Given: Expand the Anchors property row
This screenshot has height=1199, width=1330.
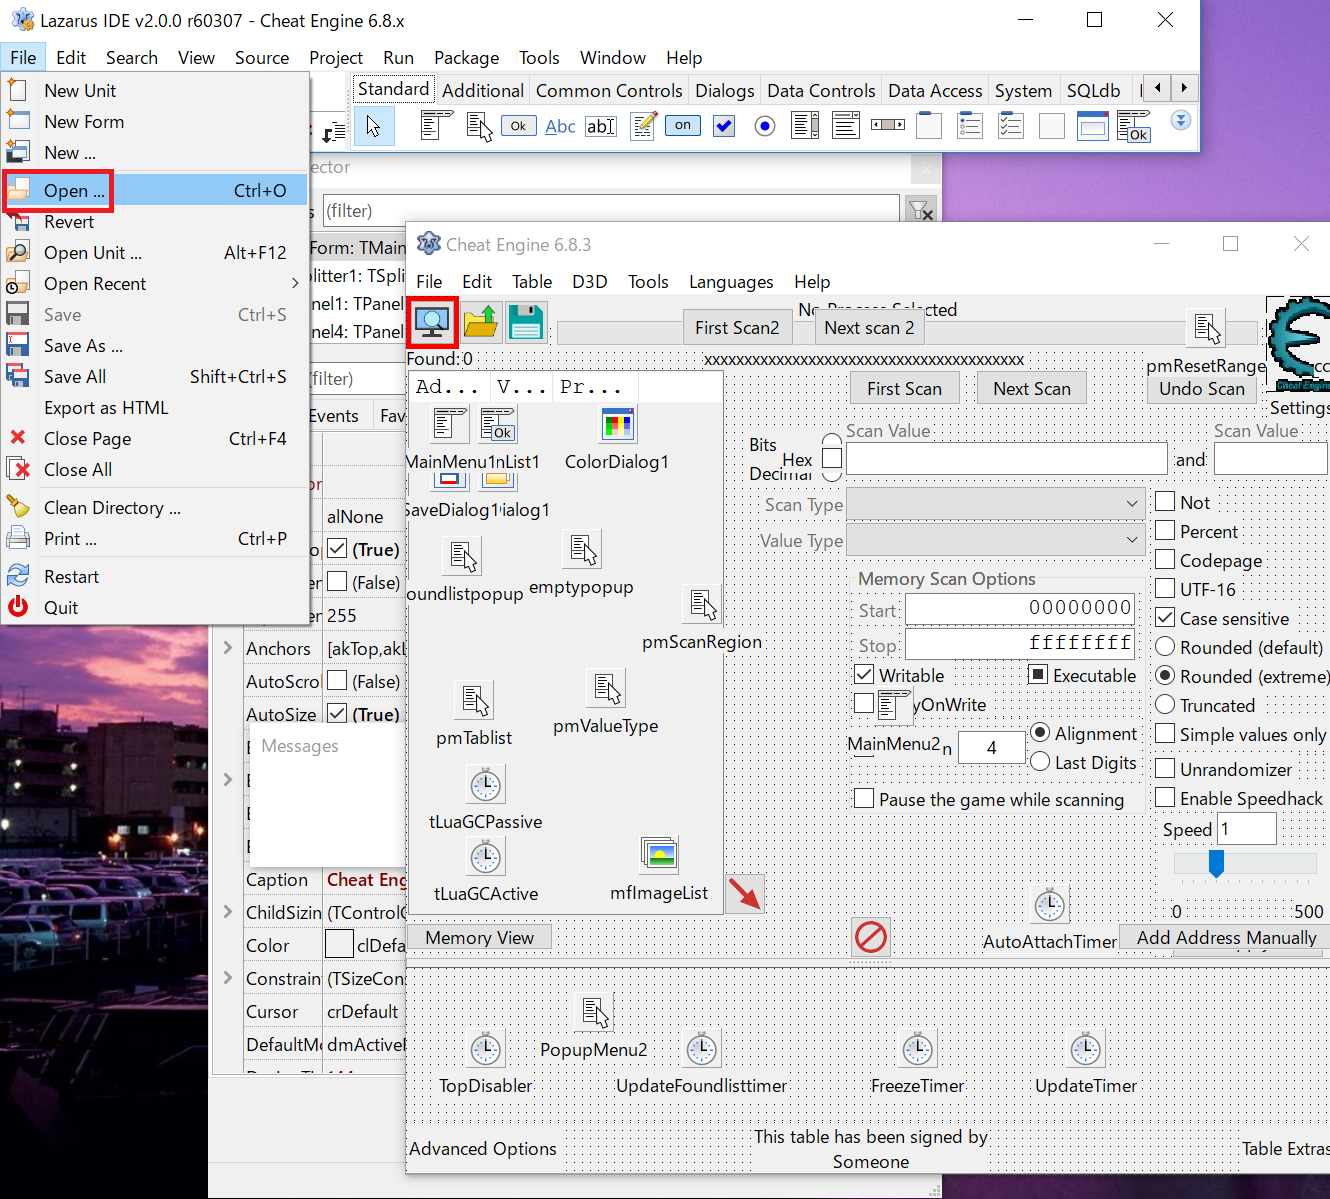Looking at the screenshot, I should [228, 648].
